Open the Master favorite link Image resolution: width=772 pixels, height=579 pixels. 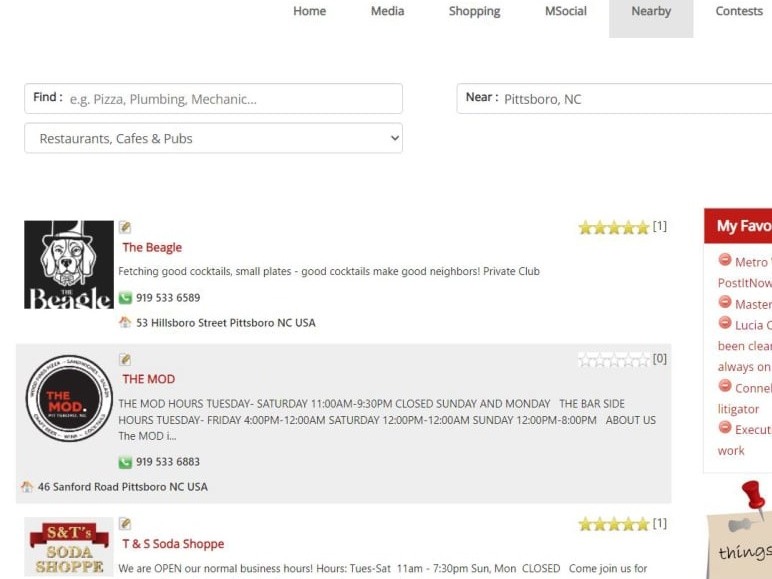coord(753,305)
